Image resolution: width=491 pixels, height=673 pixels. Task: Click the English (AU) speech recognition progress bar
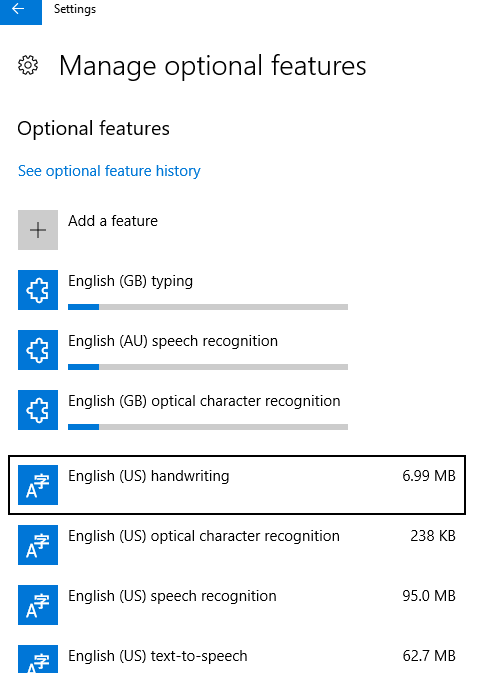click(208, 367)
